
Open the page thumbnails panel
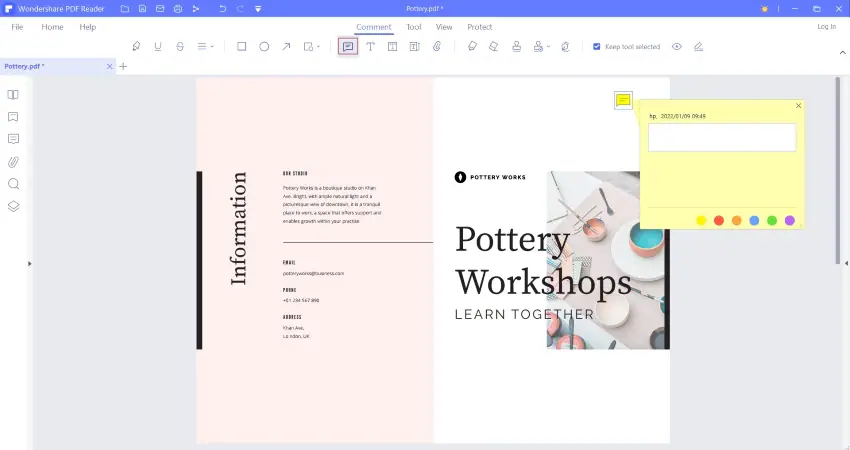[x=13, y=95]
